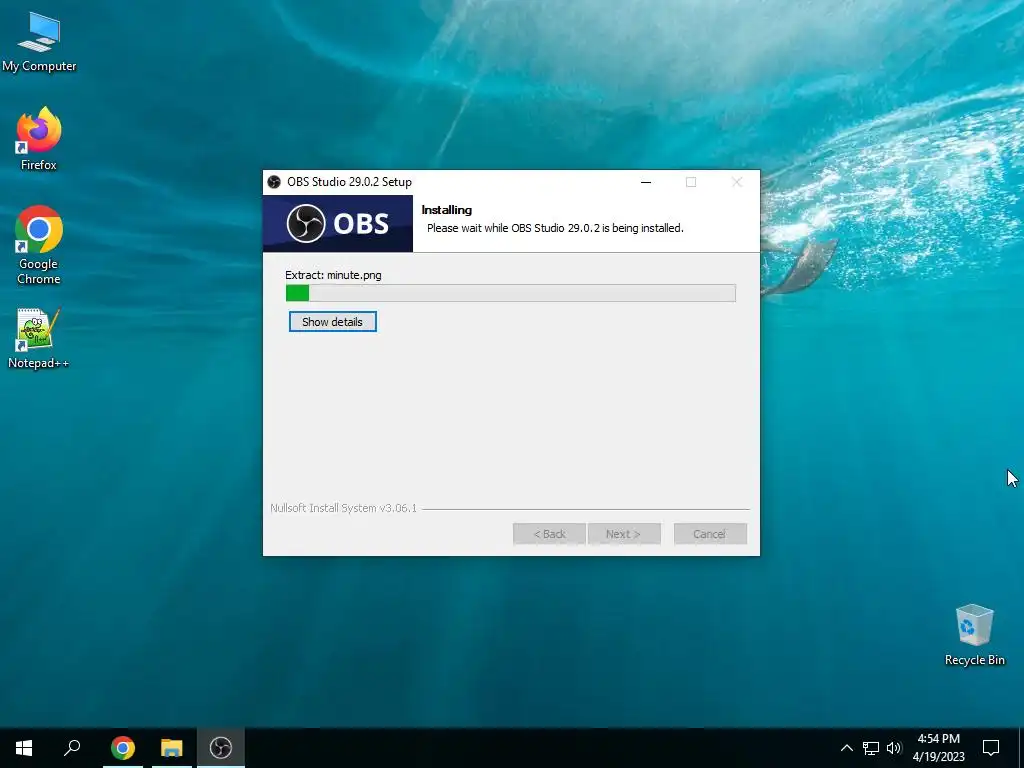Screen dimensions: 1024x768
Task: Click the bold 'Installing' heading
Action: 447,210
